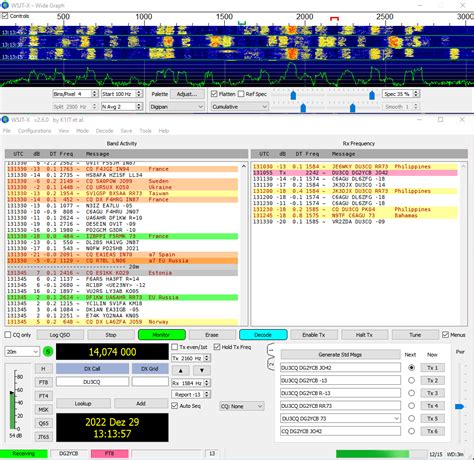The image size is (474, 460).
Task: Switch to JT65 mode button
Action: pos(43,437)
